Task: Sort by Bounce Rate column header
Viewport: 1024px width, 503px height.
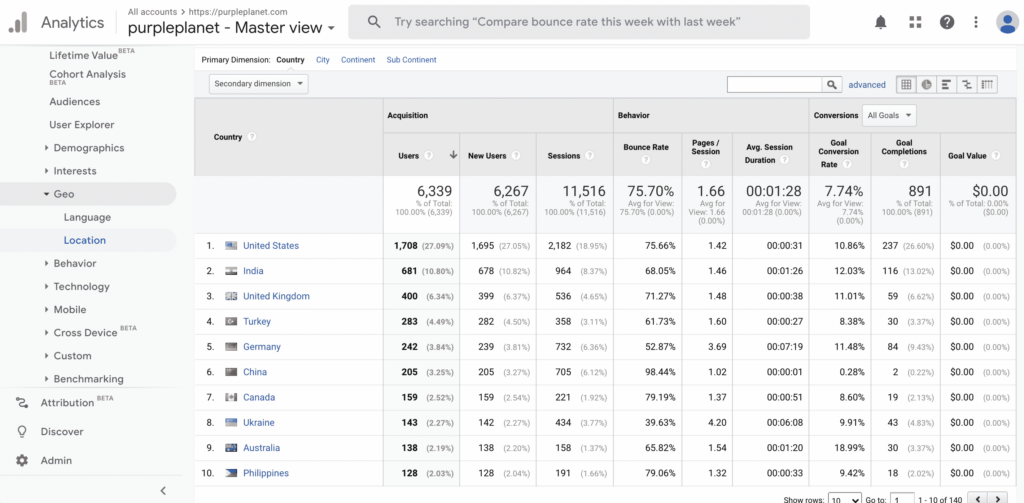Action: (x=646, y=147)
